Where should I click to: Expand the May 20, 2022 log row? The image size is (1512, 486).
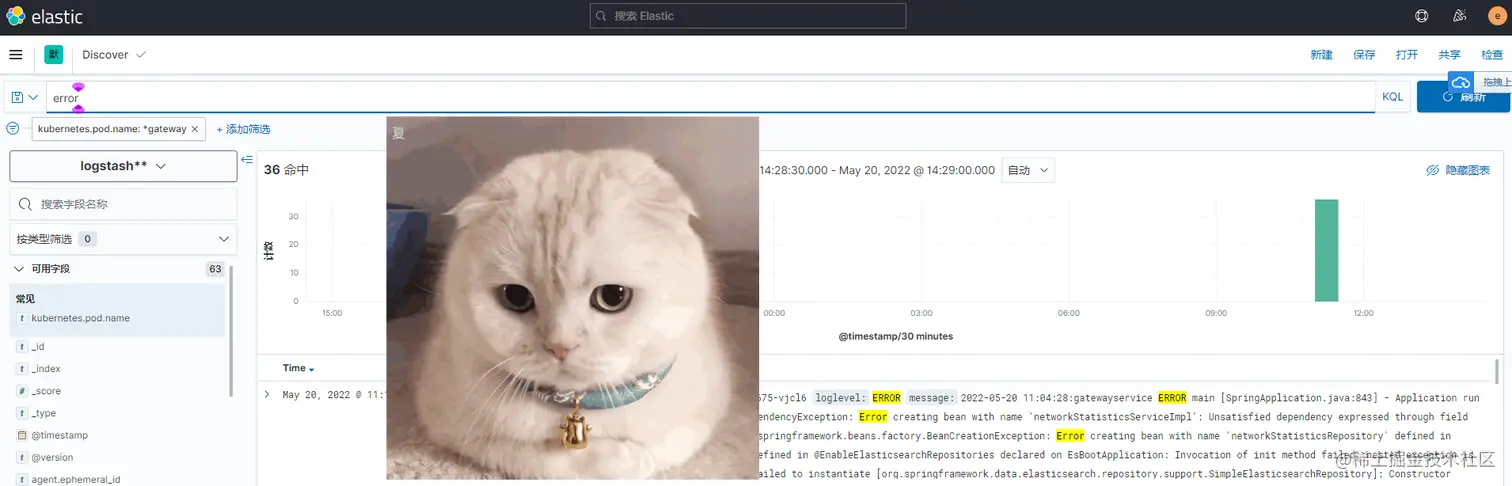click(x=267, y=395)
